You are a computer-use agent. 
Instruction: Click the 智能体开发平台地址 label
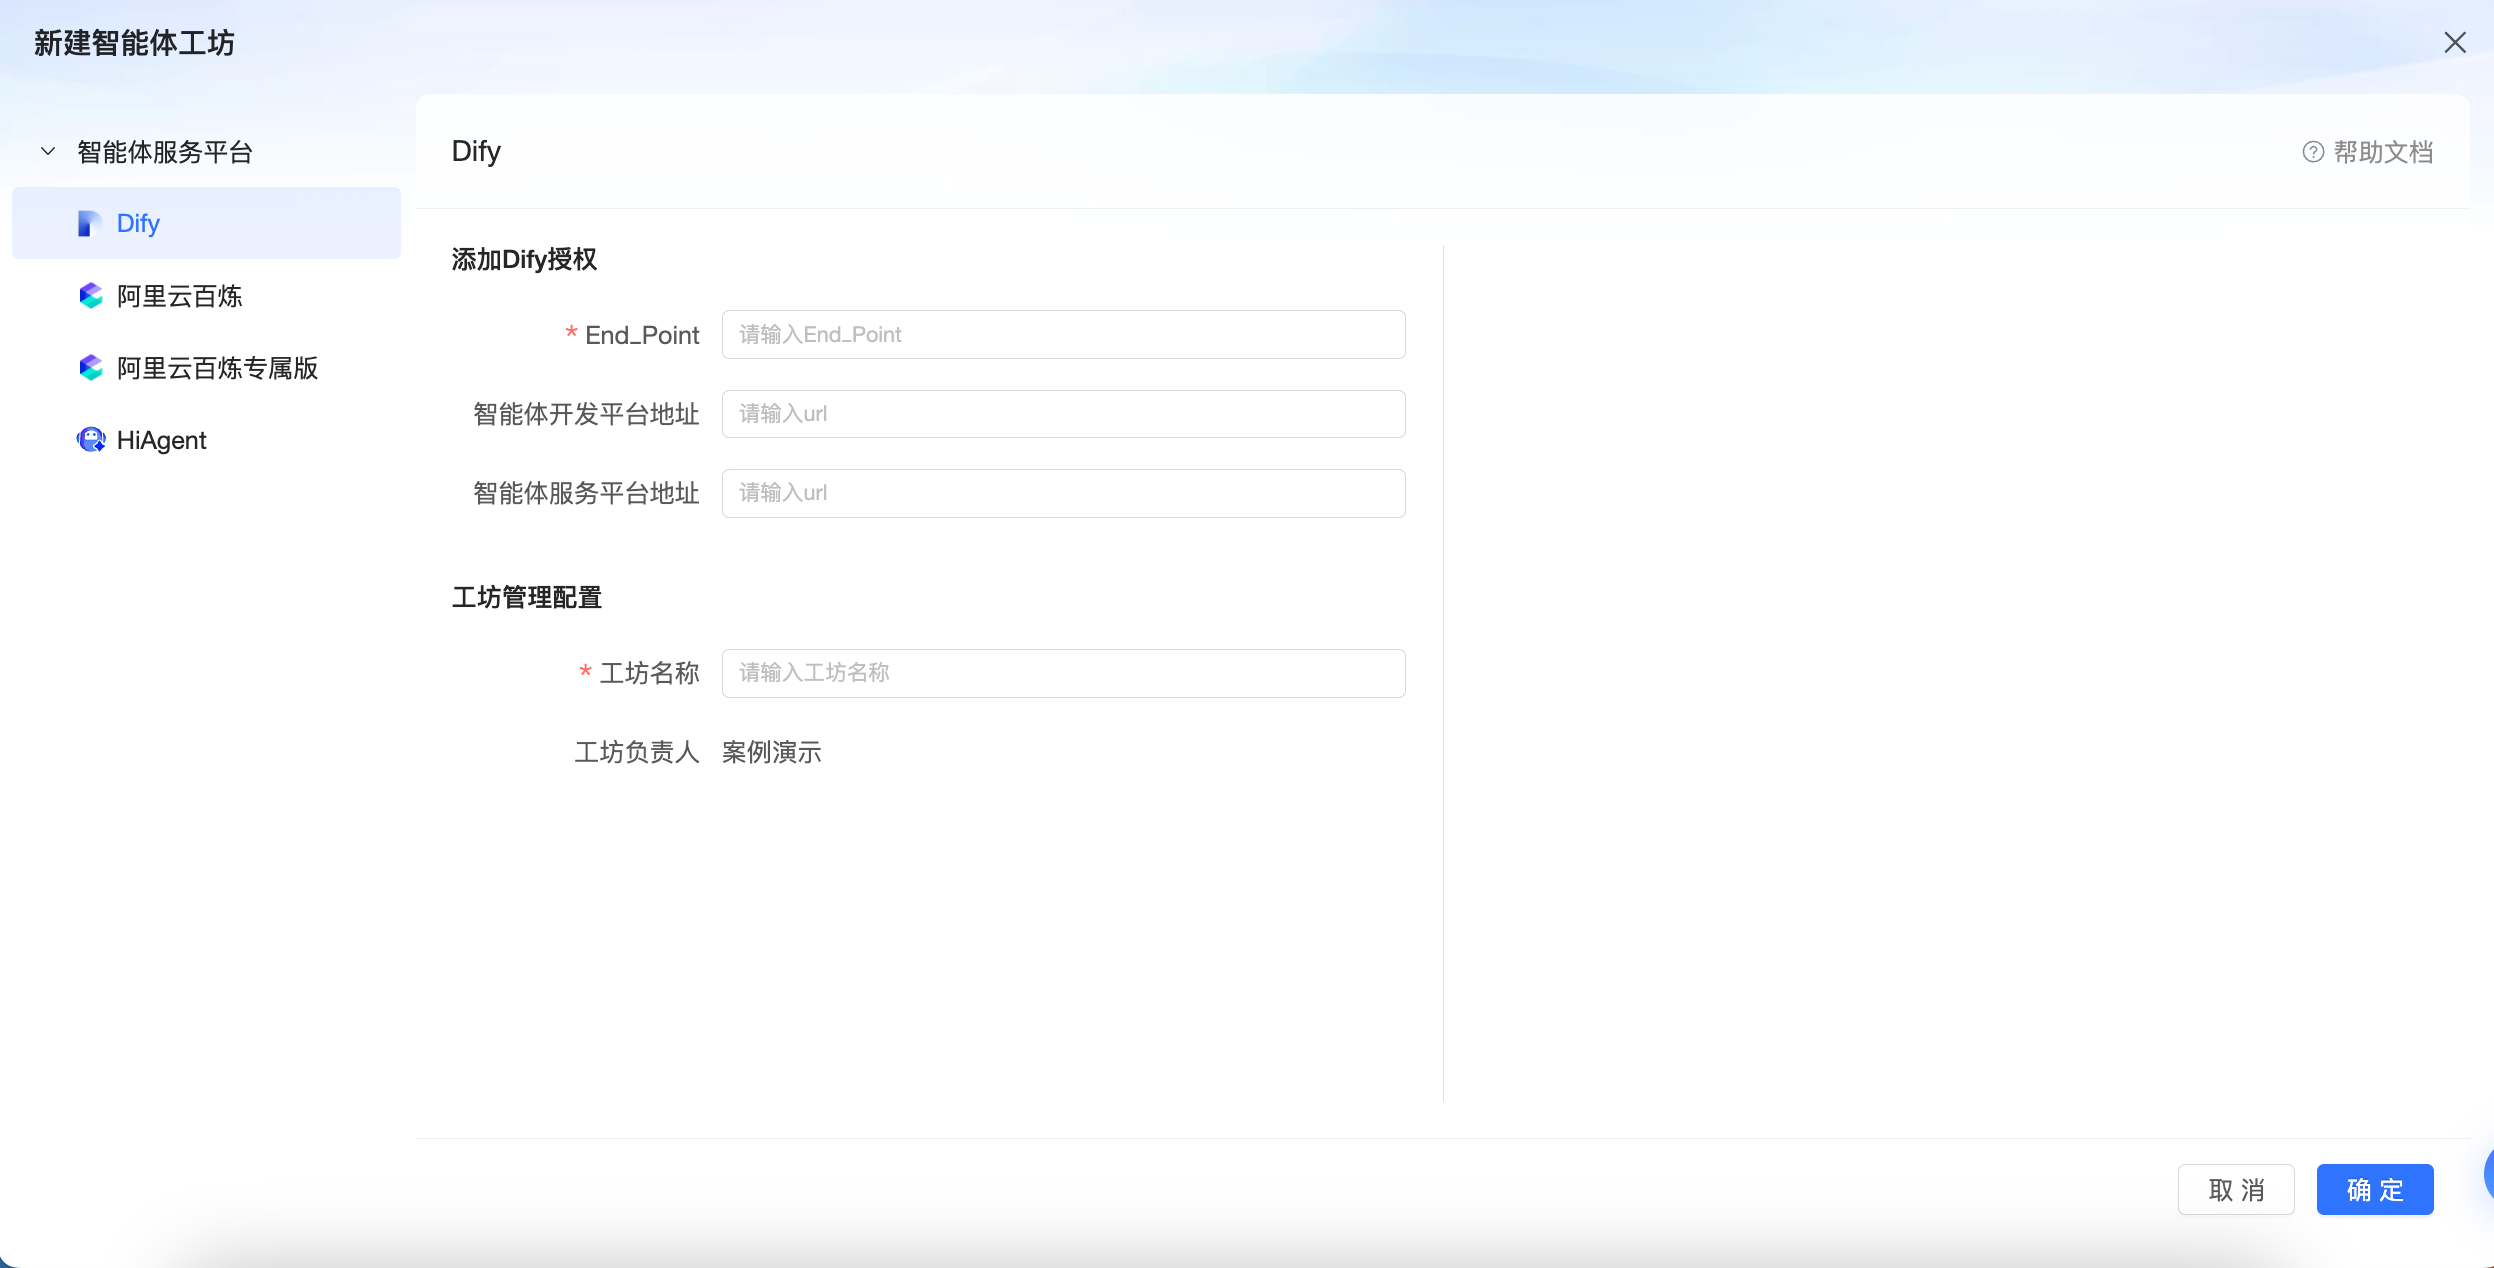pos(586,415)
